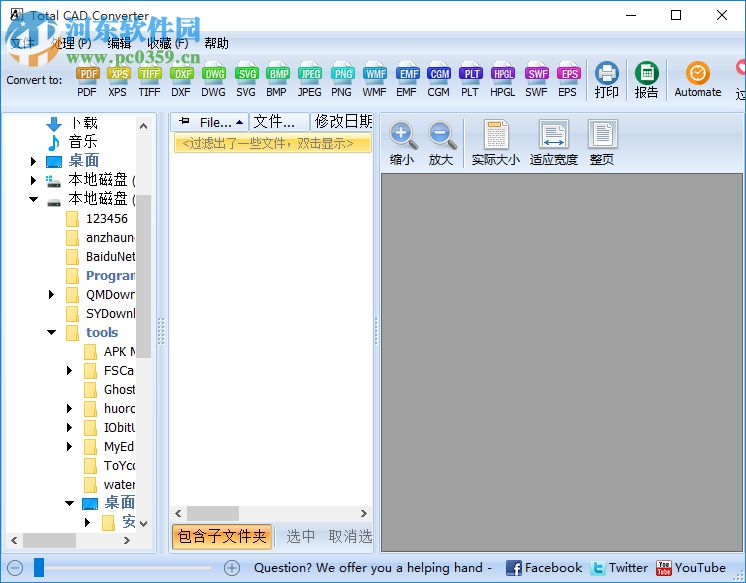Choose SVG as target format
Viewport: 746px width, 583px height.
[x=246, y=80]
